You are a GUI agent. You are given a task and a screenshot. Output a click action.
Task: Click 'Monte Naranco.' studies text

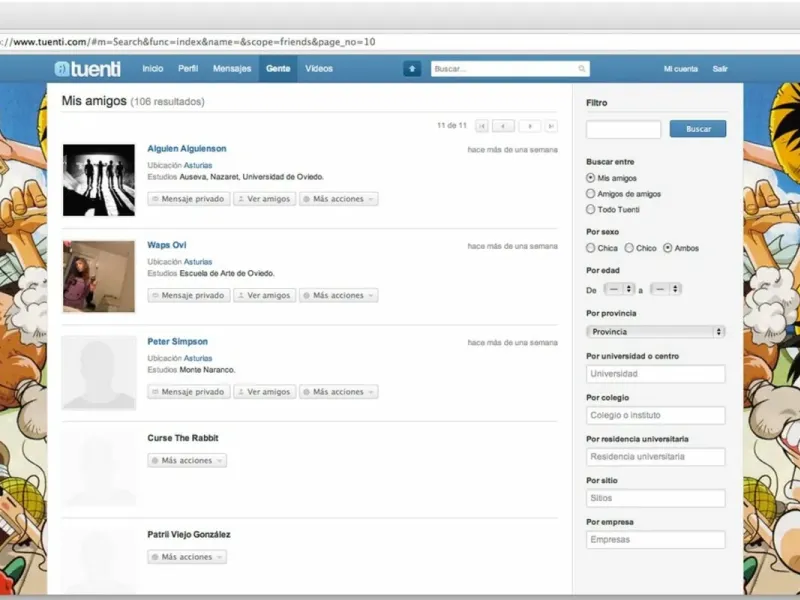tap(207, 370)
